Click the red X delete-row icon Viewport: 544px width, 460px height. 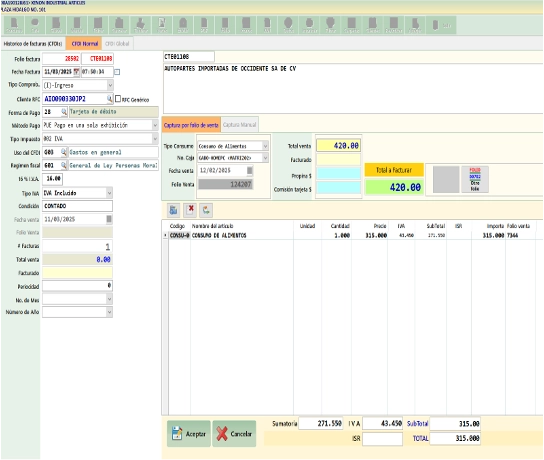[190, 210]
